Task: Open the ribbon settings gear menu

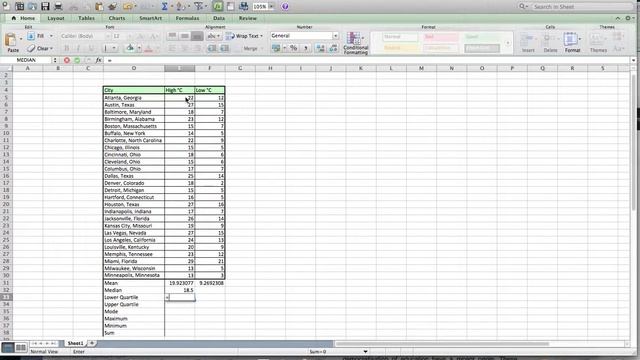Action: (629, 18)
